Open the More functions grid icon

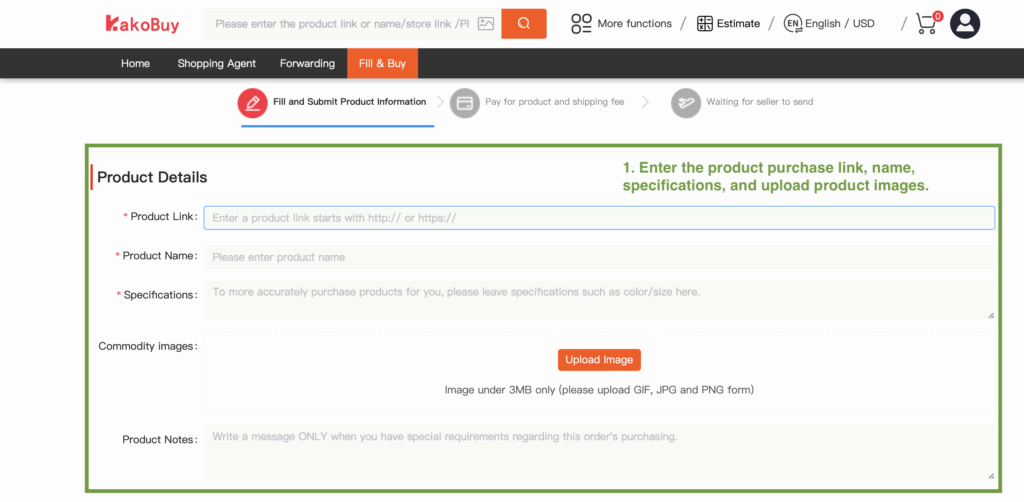pos(581,23)
